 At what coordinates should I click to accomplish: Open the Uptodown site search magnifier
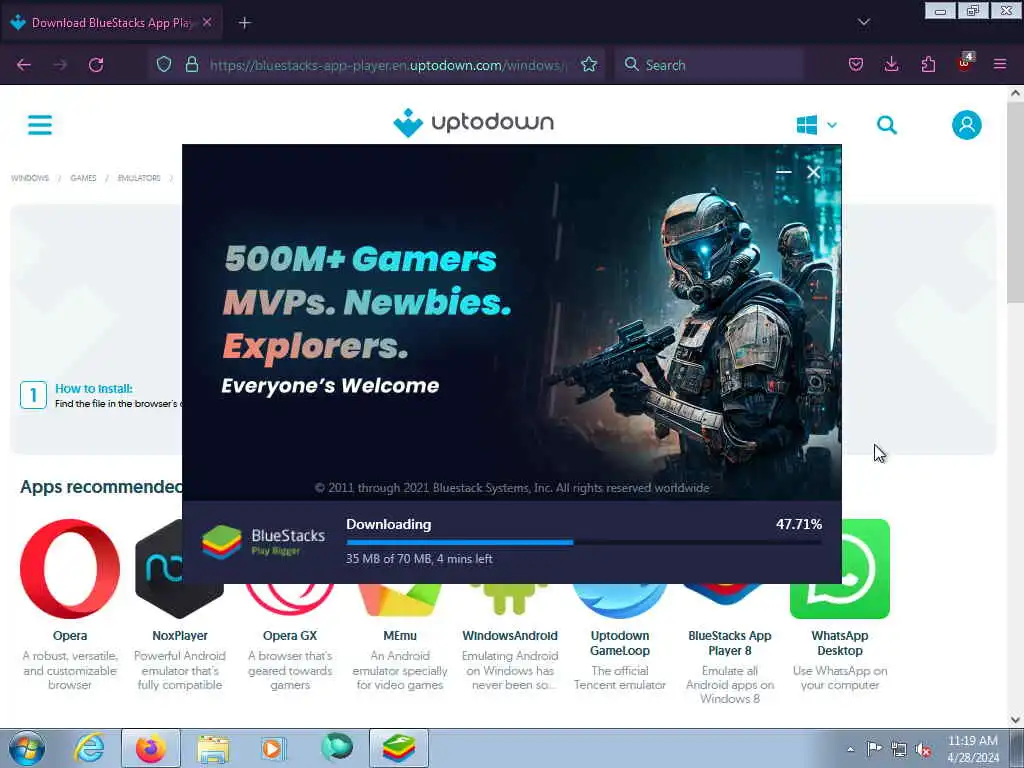pos(886,125)
